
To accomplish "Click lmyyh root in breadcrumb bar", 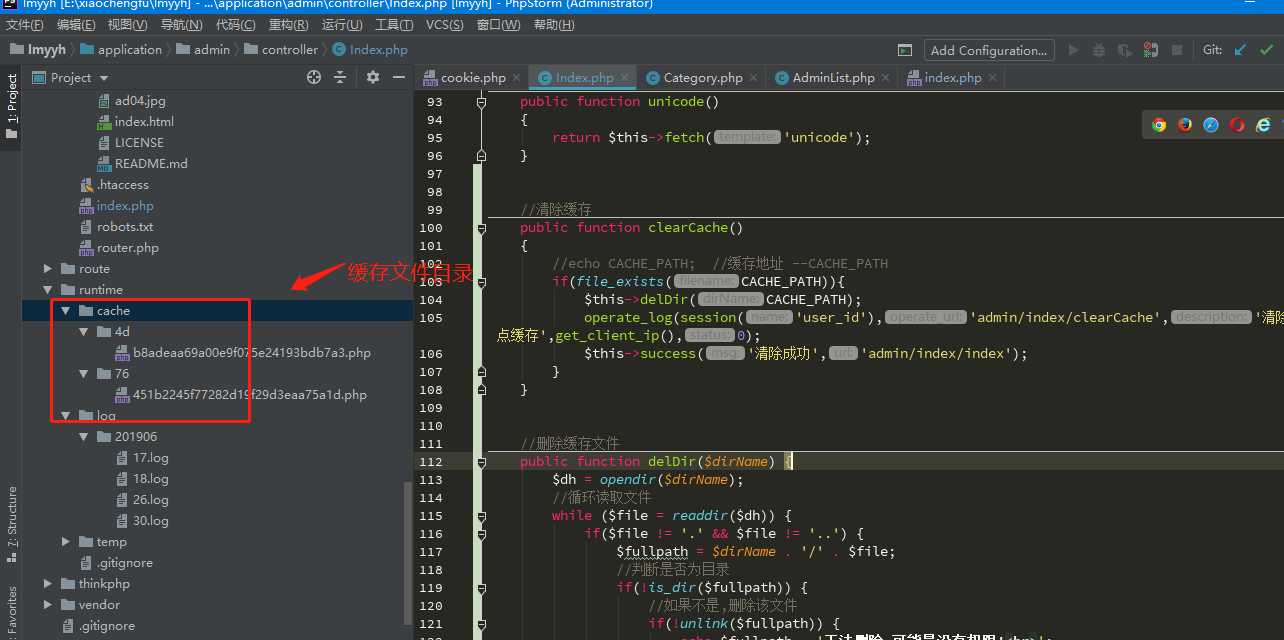I will [x=39, y=49].
